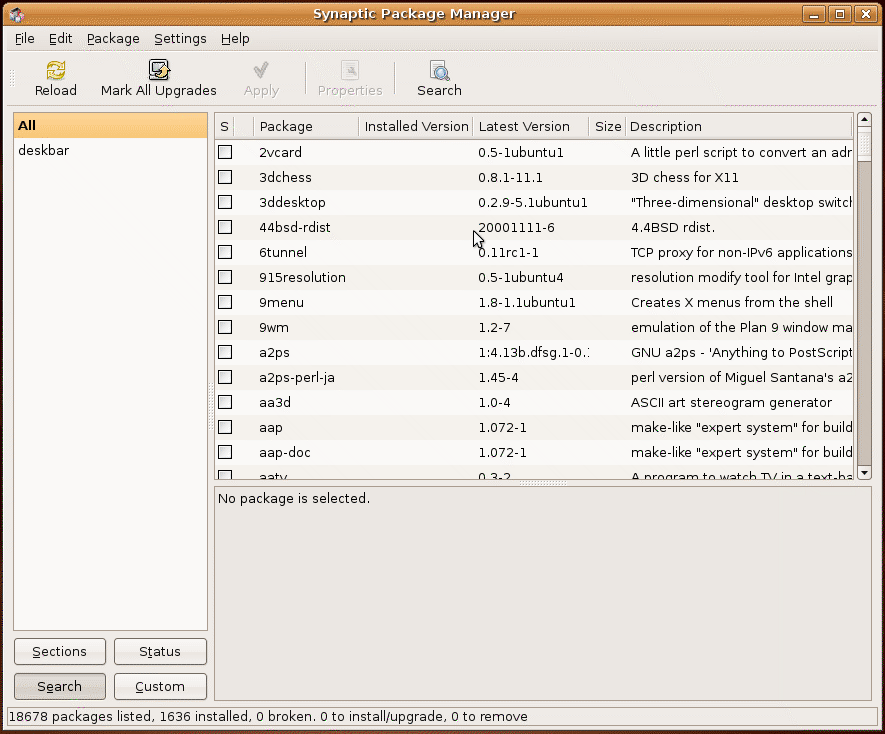Viewport: 885px width, 734px height.
Task: Sort by Latest Version column header
Action: tap(531, 126)
